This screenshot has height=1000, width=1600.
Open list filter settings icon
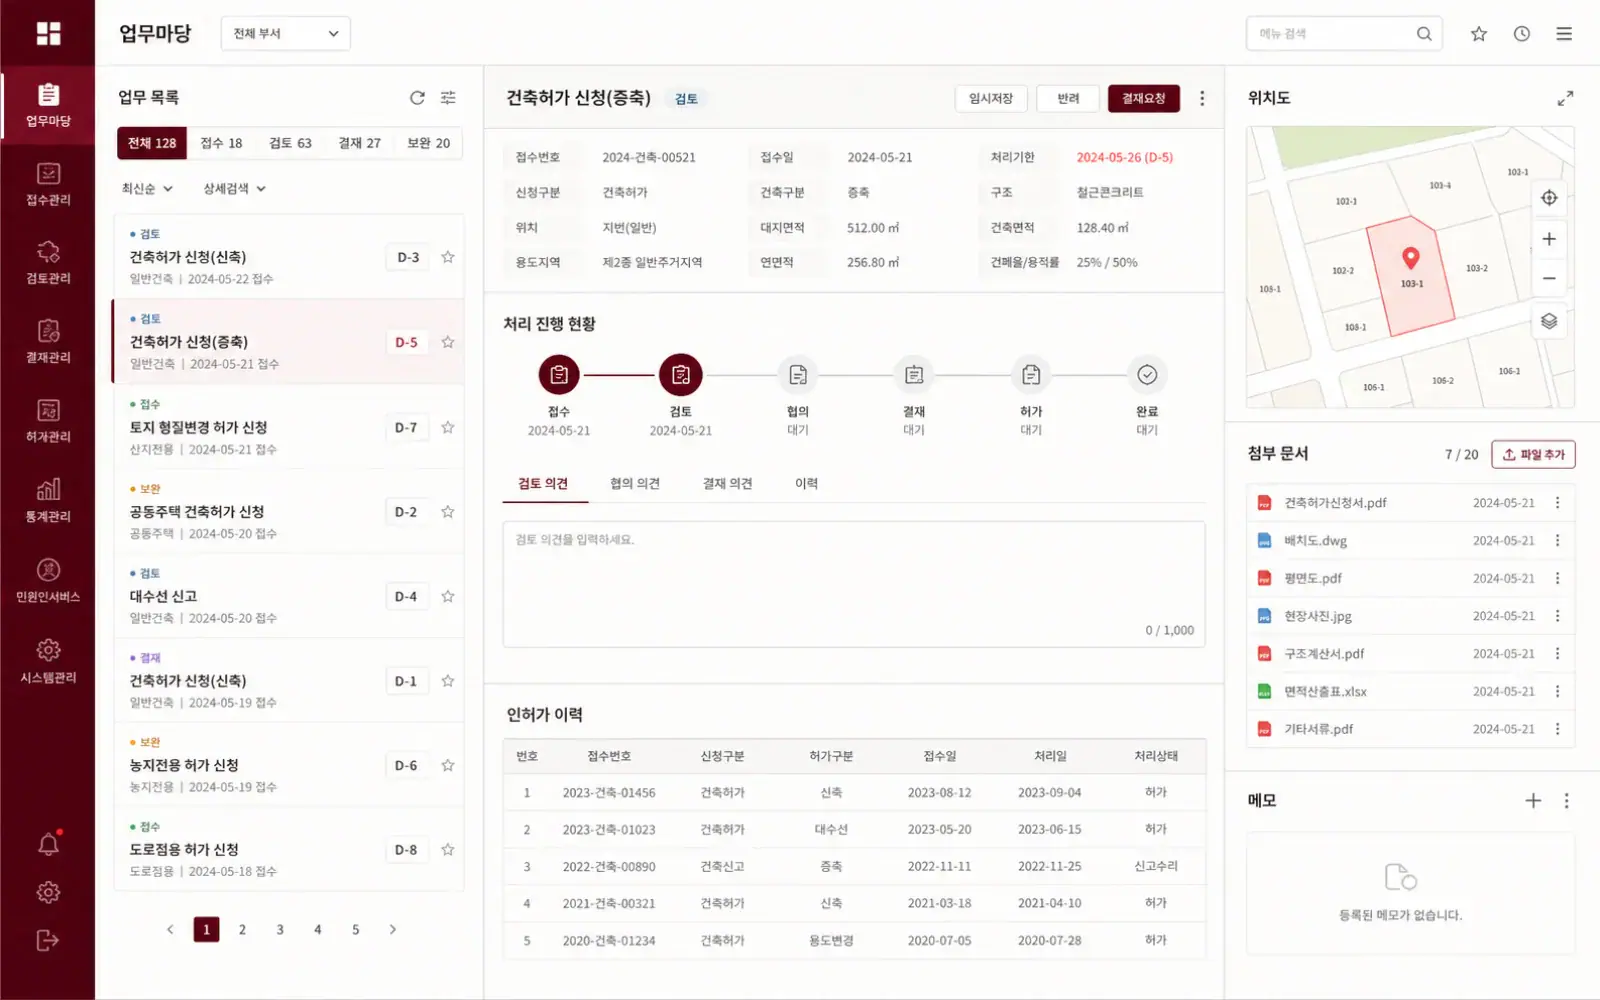448,97
